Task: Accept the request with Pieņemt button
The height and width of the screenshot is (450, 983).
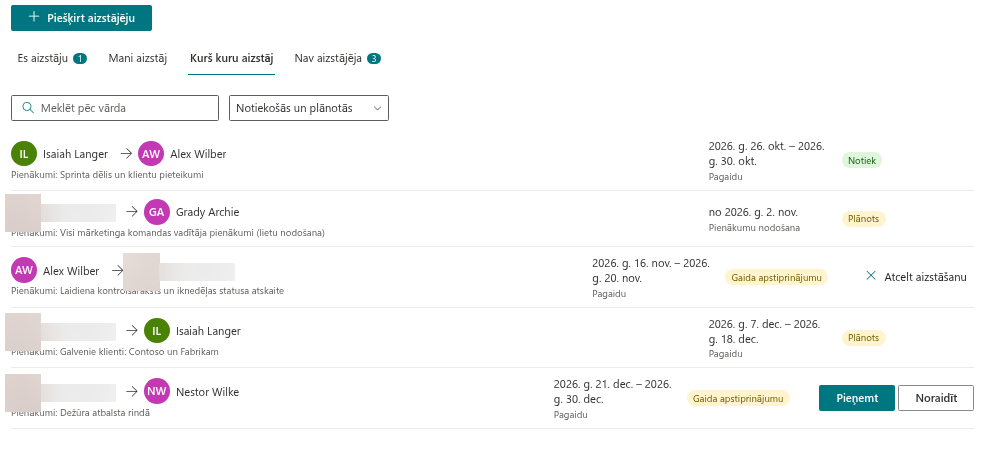Action: [856, 398]
